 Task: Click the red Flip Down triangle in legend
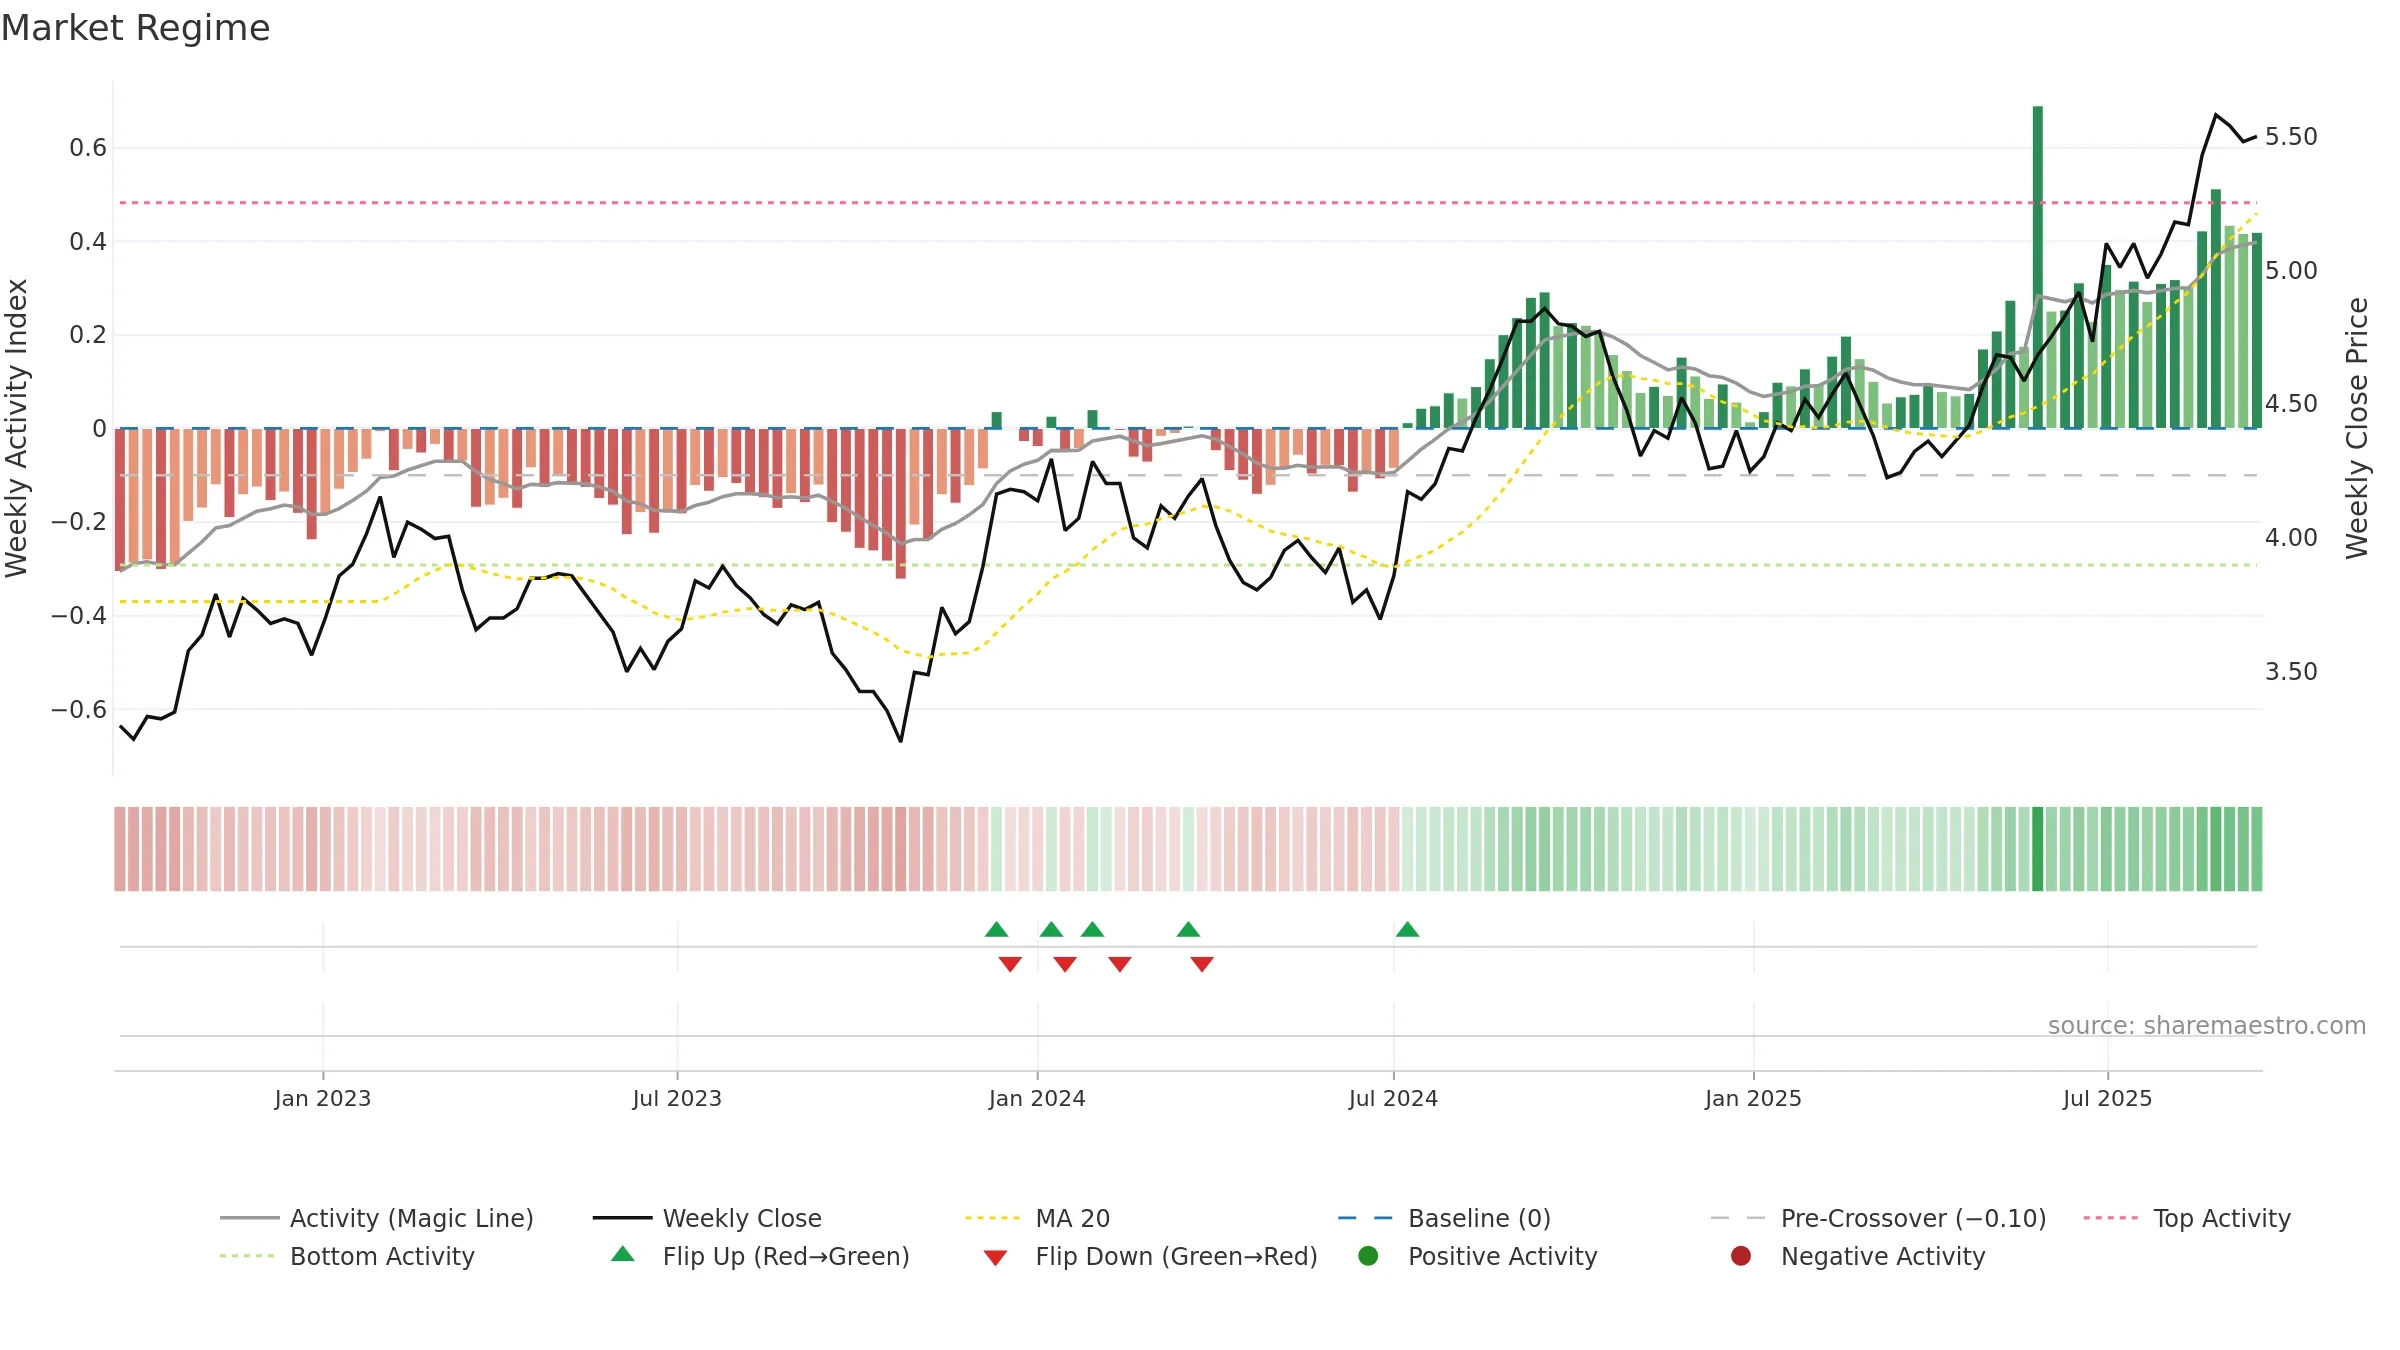point(995,1258)
